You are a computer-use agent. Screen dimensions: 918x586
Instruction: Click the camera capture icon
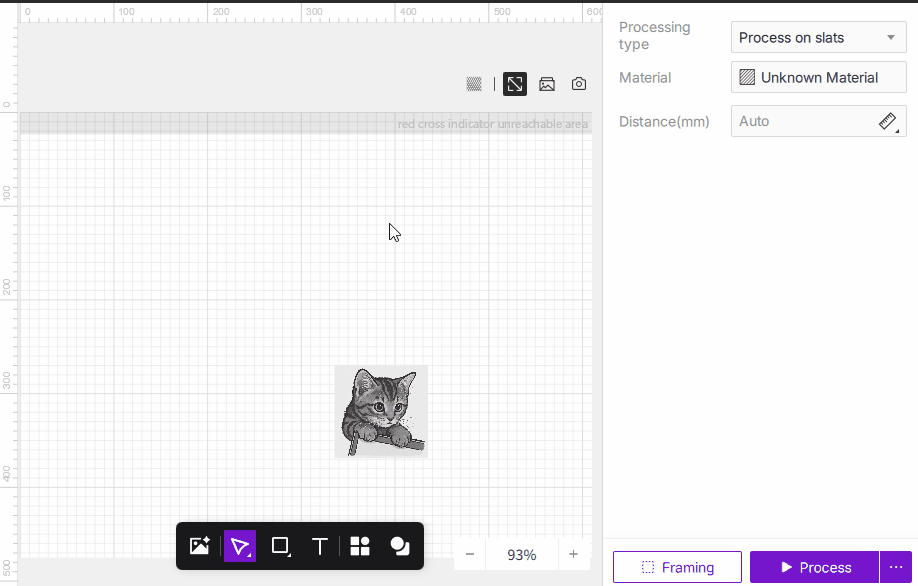point(579,84)
